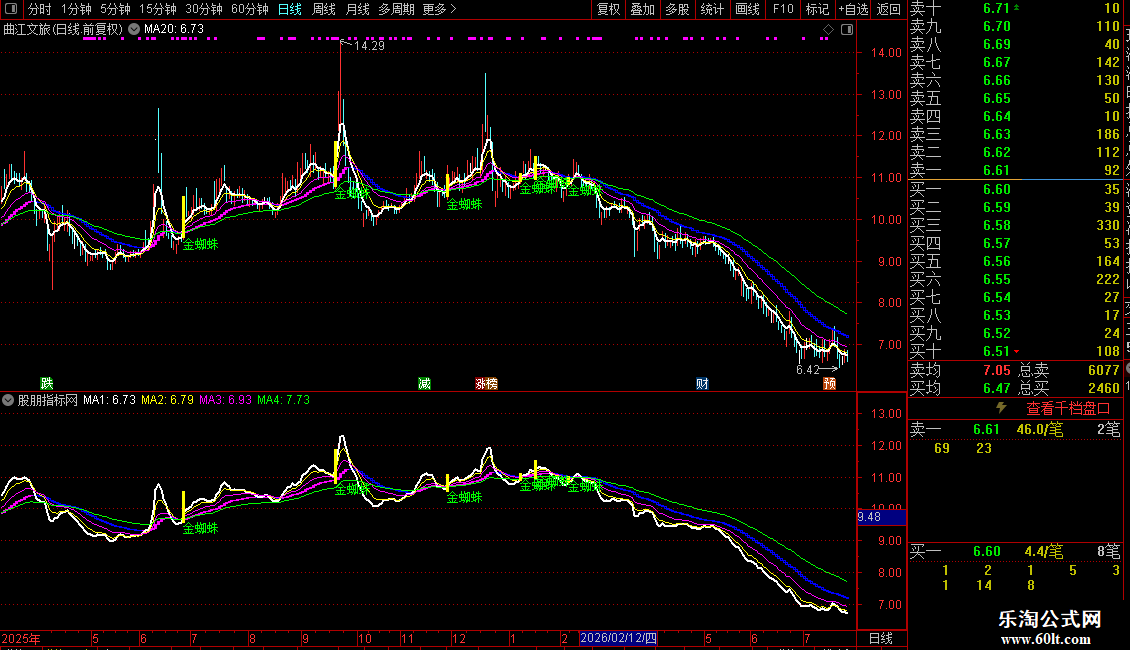Click the red 涨榜 event marker
The height and width of the screenshot is (650, 1130).
click(486, 383)
